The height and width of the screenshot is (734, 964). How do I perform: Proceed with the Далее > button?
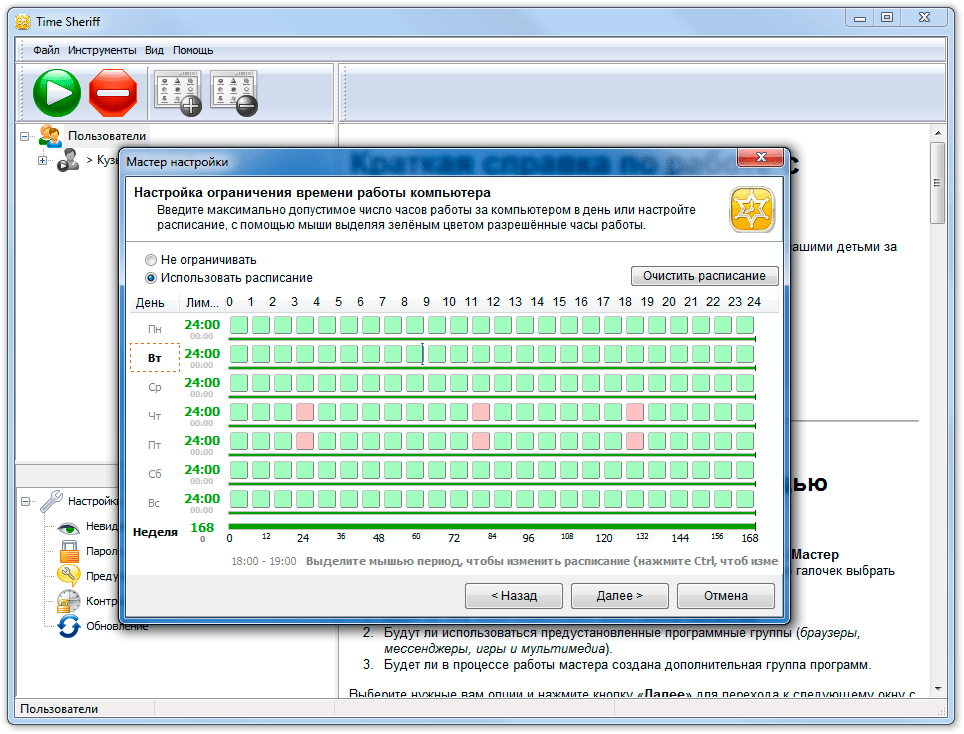(x=620, y=596)
